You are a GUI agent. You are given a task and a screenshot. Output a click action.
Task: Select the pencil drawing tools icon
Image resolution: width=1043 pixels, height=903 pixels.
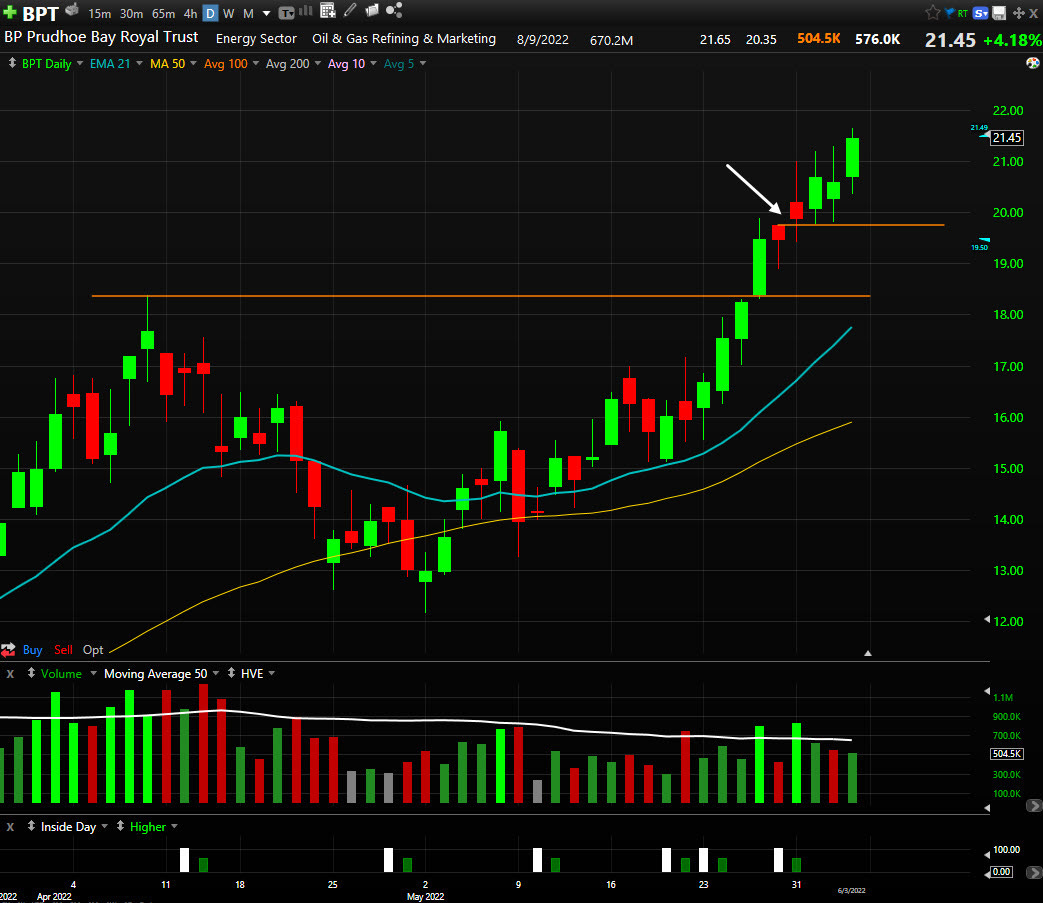(x=350, y=10)
